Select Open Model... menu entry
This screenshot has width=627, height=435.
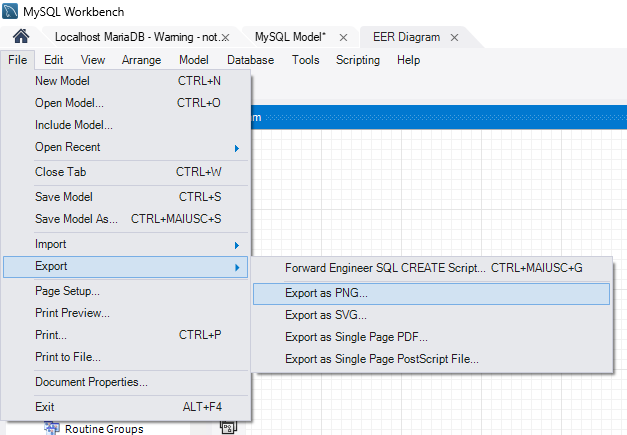pyautogui.click(x=126, y=103)
